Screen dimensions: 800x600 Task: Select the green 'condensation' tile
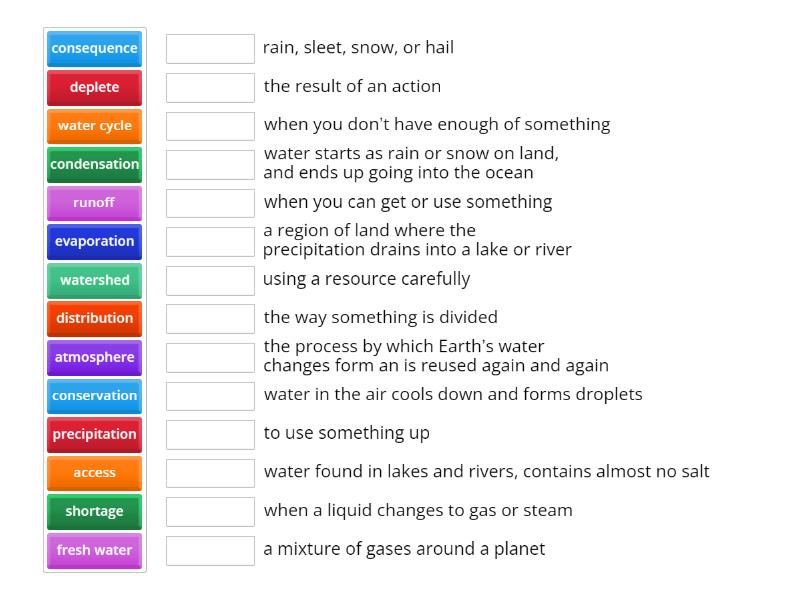pos(94,164)
